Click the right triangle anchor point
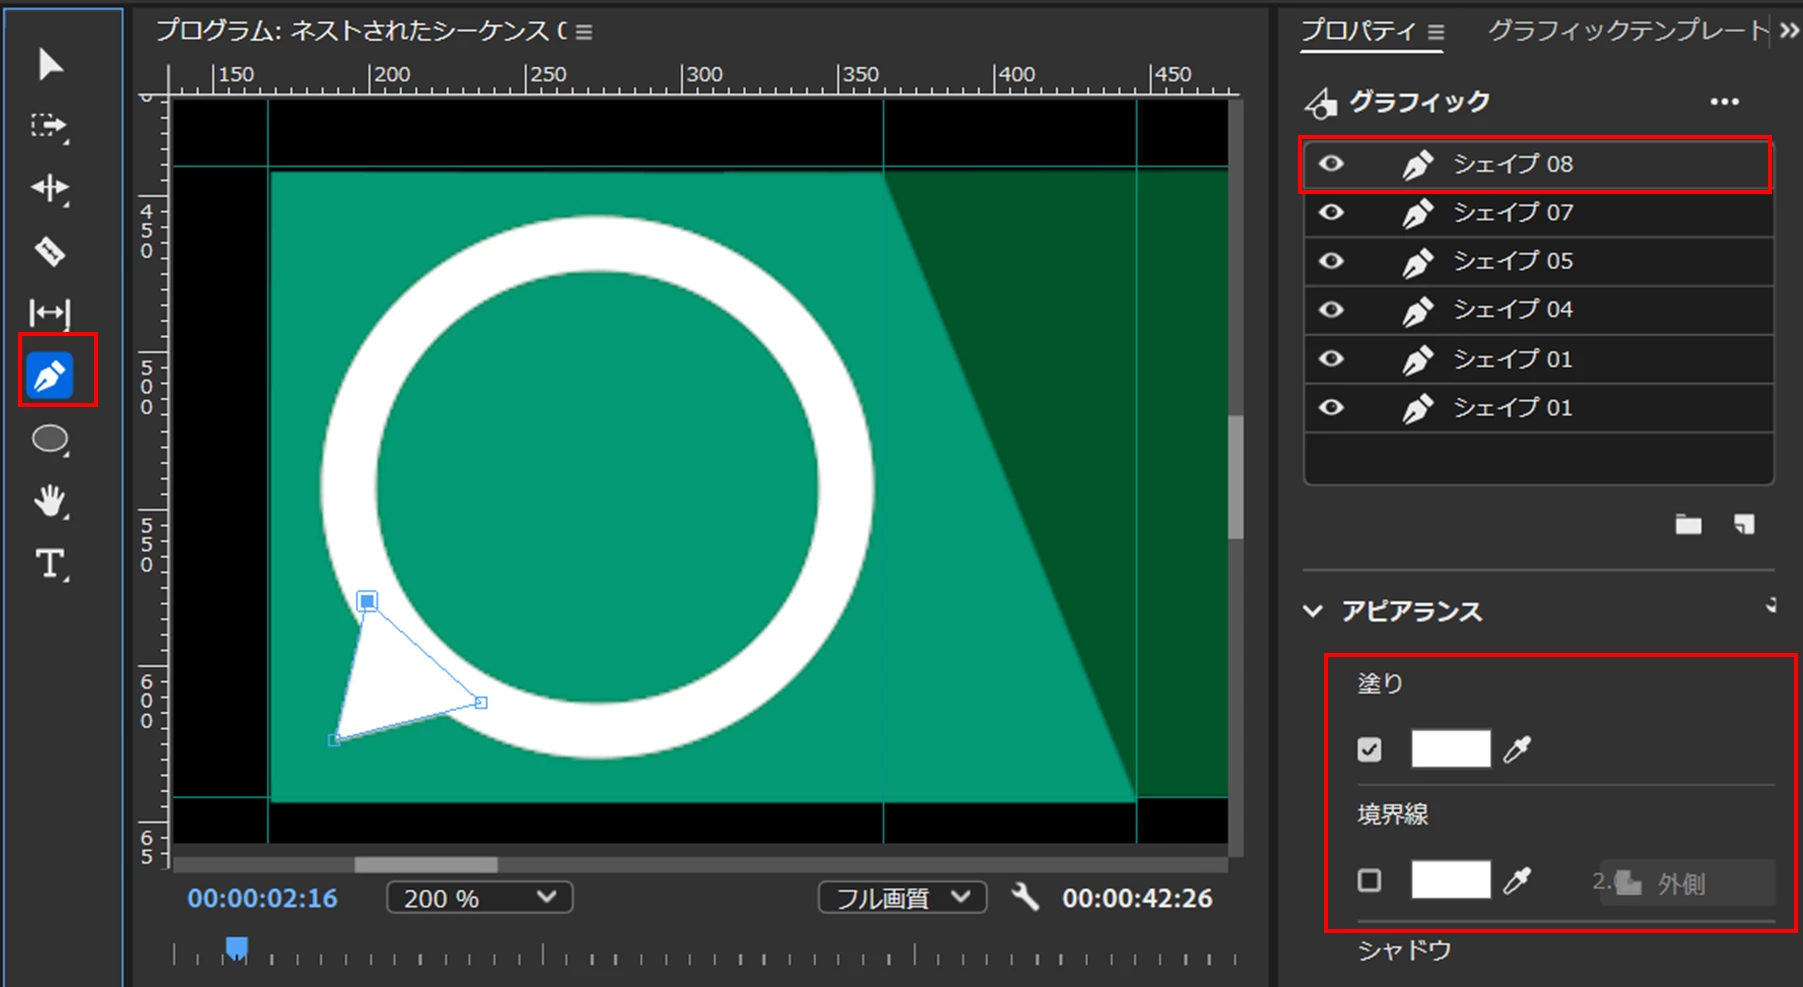The image size is (1803, 987). click(x=481, y=703)
